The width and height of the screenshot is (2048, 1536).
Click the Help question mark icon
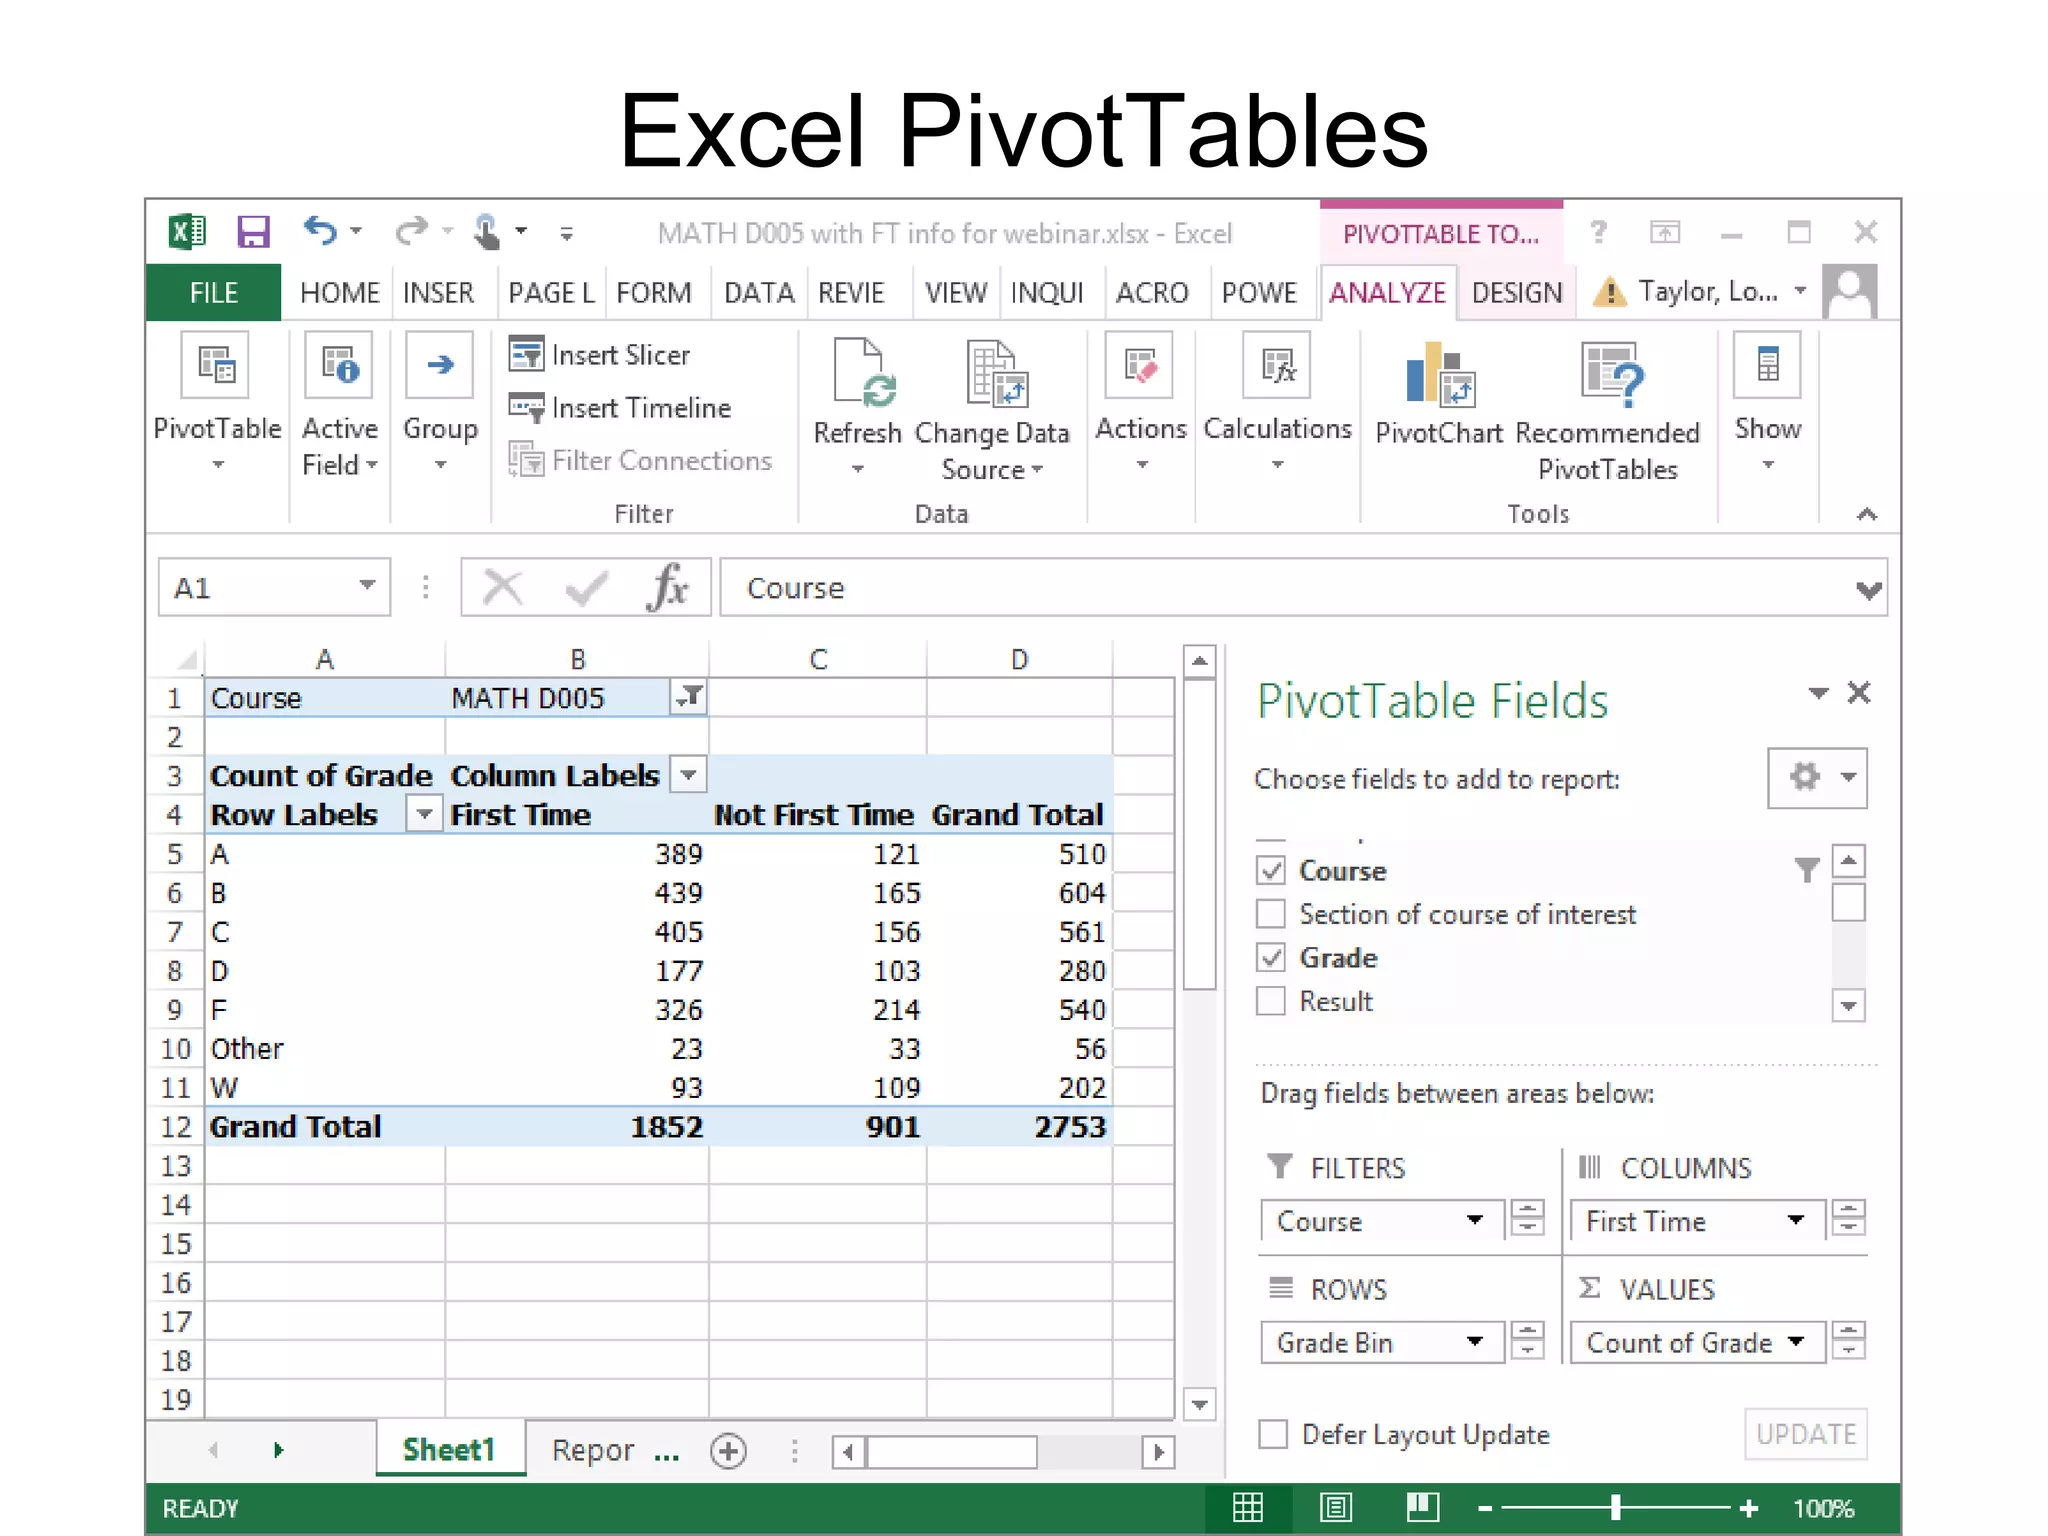pos(1598,233)
